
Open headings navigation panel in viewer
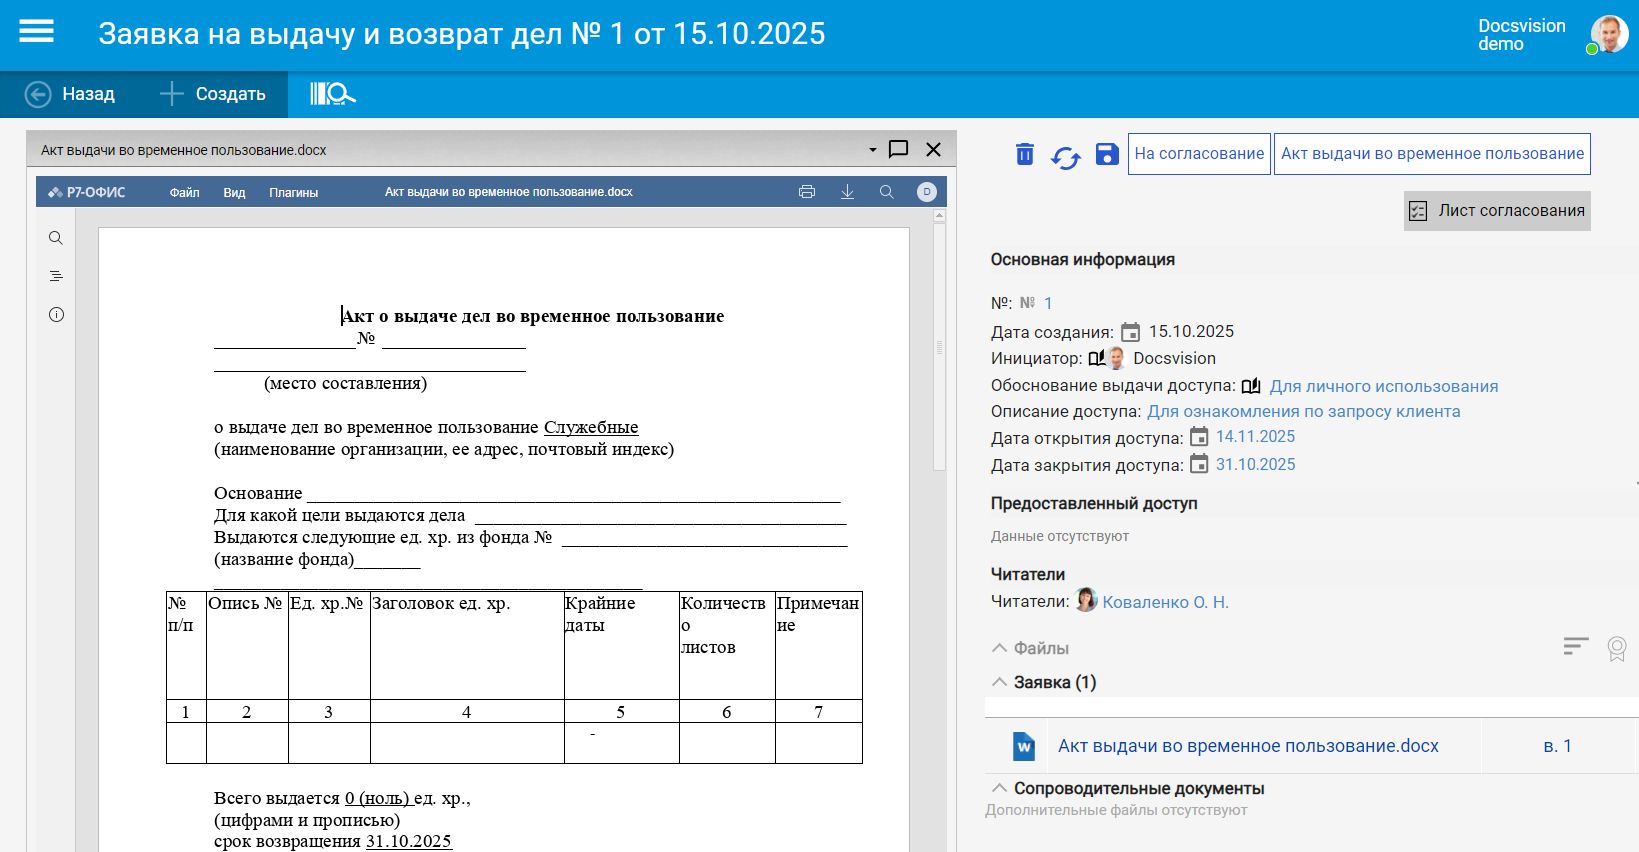coord(56,276)
